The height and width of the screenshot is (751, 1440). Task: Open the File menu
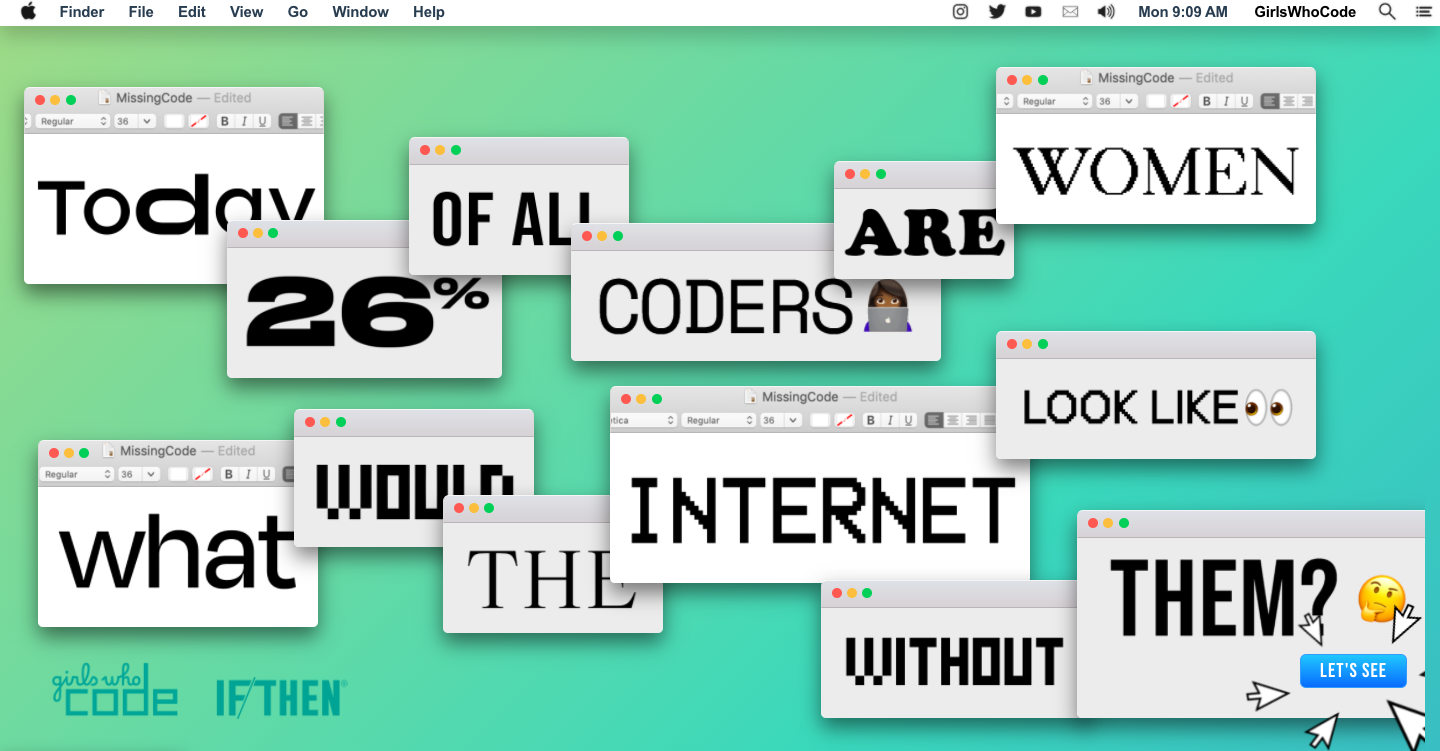[x=141, y=12]
